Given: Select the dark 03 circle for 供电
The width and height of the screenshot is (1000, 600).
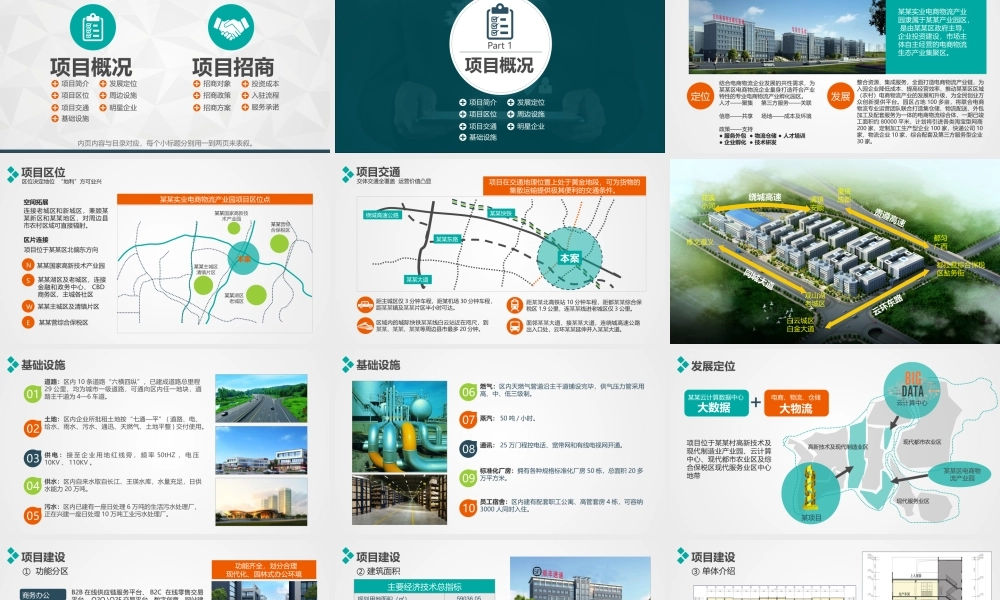Looking at the screenshot, I should pyautogui.click(x=33, y=458).
